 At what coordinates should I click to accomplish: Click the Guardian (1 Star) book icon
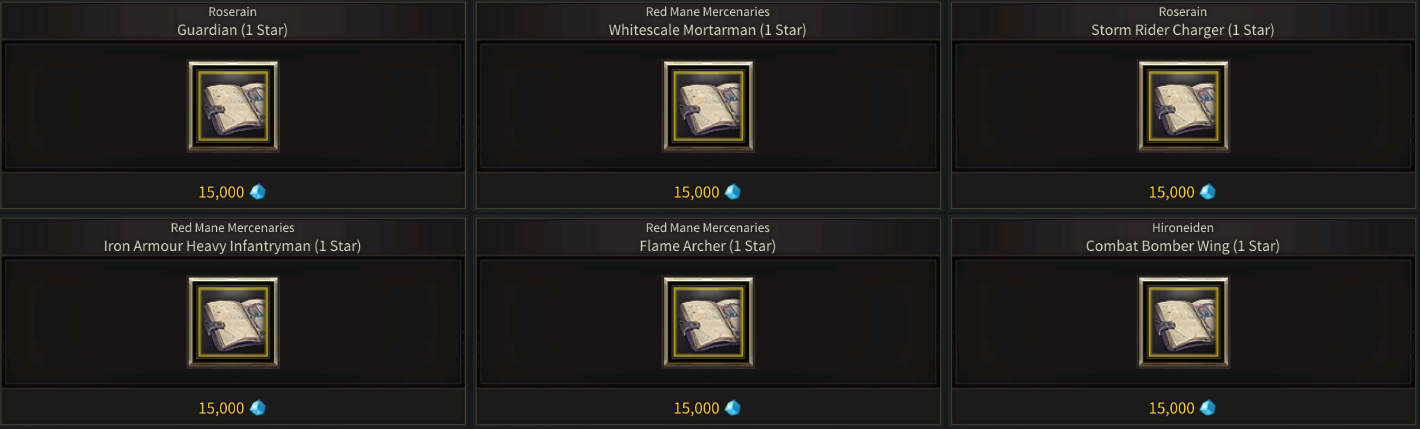click(233, 106)
